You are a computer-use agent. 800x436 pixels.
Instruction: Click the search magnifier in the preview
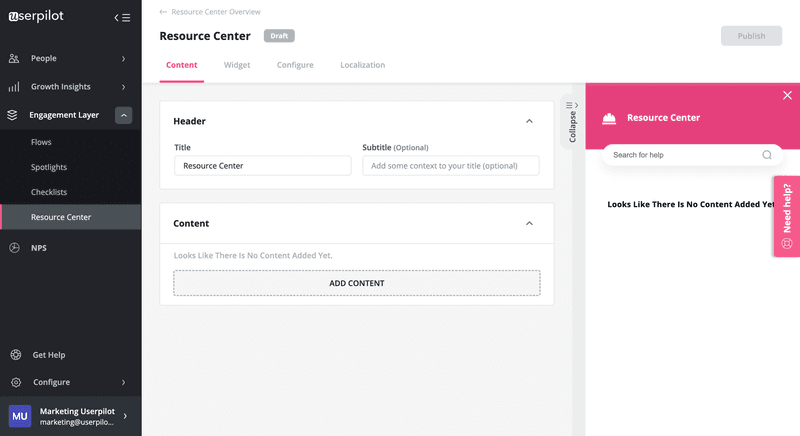[x=767, y=155]
